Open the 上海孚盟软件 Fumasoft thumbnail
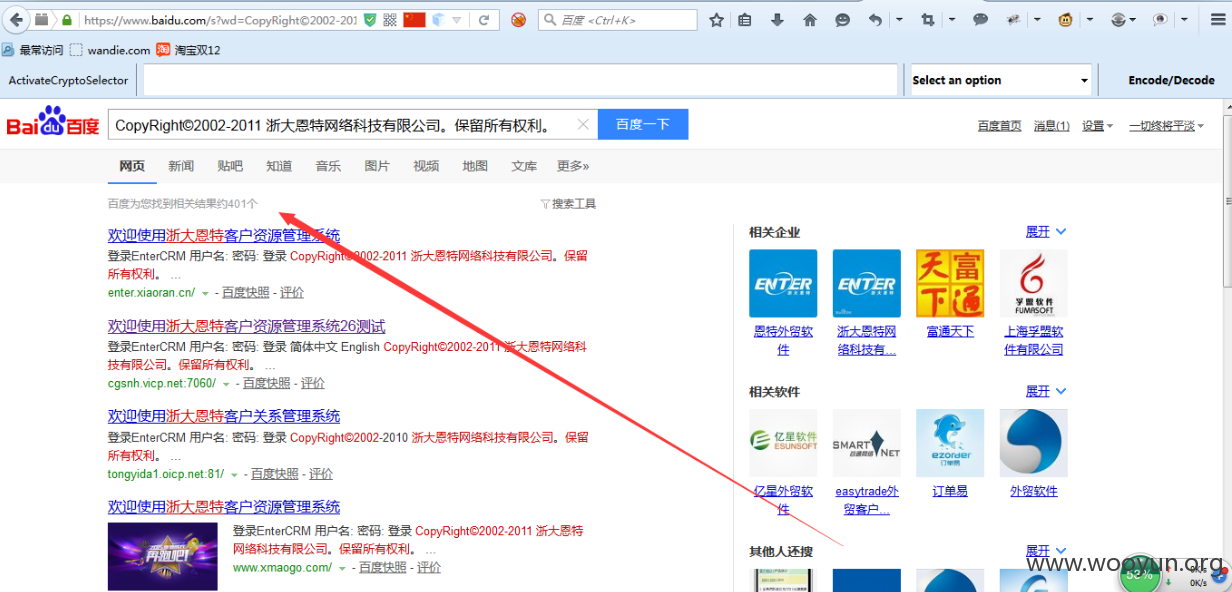Screen dimensions: 1232x592 1033,283
